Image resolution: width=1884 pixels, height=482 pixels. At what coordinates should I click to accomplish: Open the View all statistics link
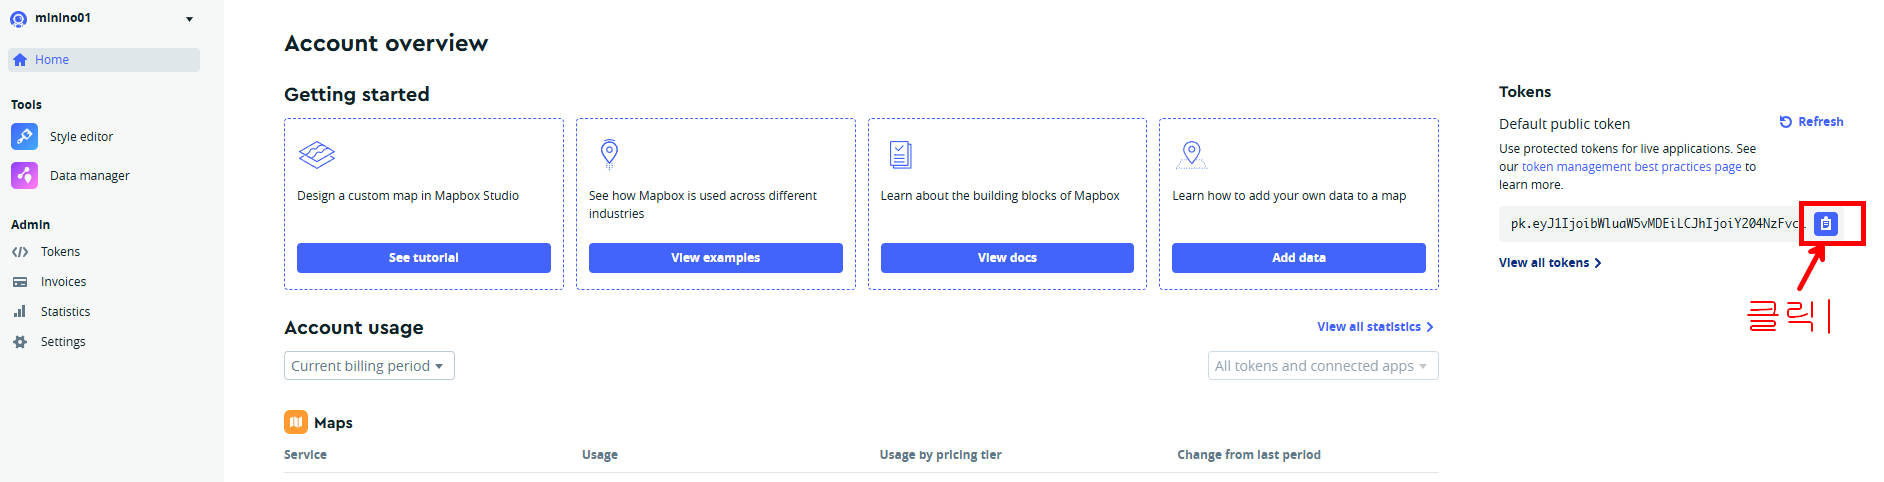pyautogui.click(x=1375, y=327)
